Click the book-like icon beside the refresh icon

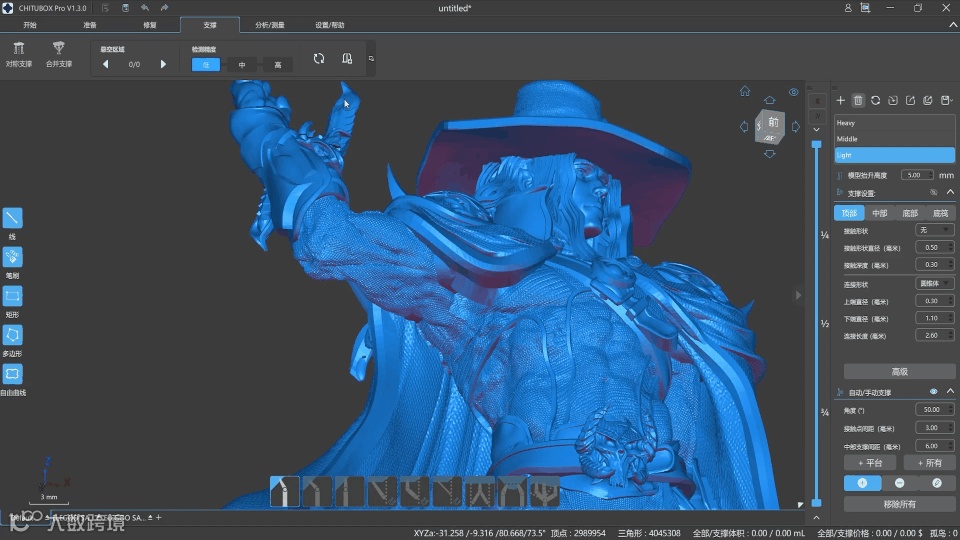tap(347, 59)
